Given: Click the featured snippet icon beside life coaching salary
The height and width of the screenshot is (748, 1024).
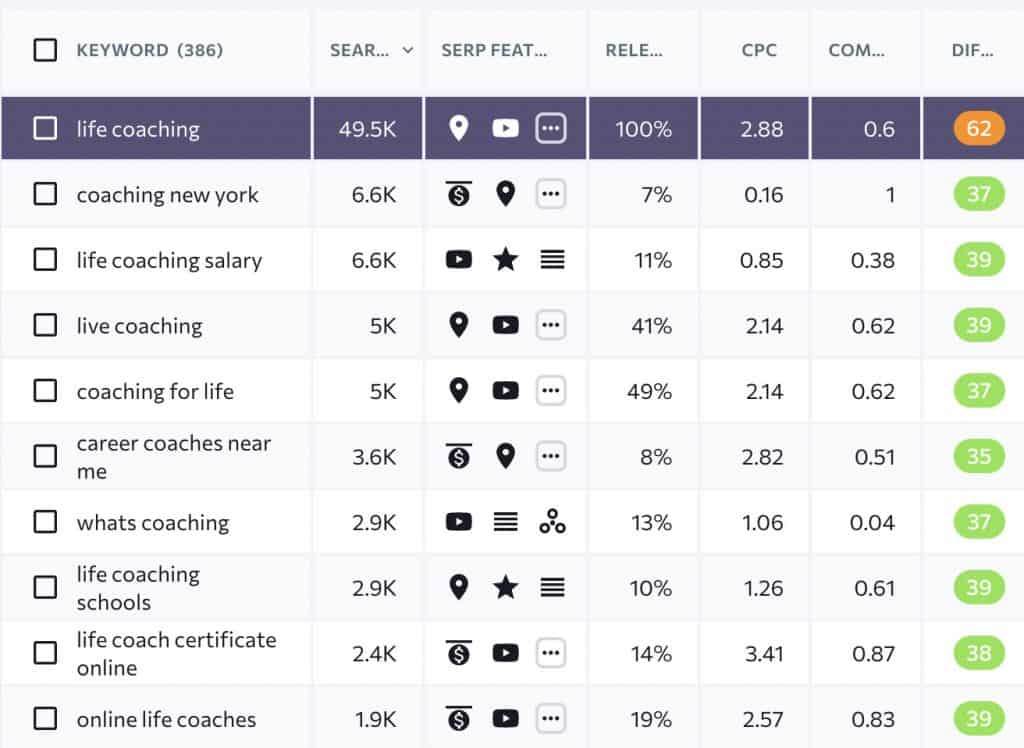Looking at the screenshot, I should 553,259.
